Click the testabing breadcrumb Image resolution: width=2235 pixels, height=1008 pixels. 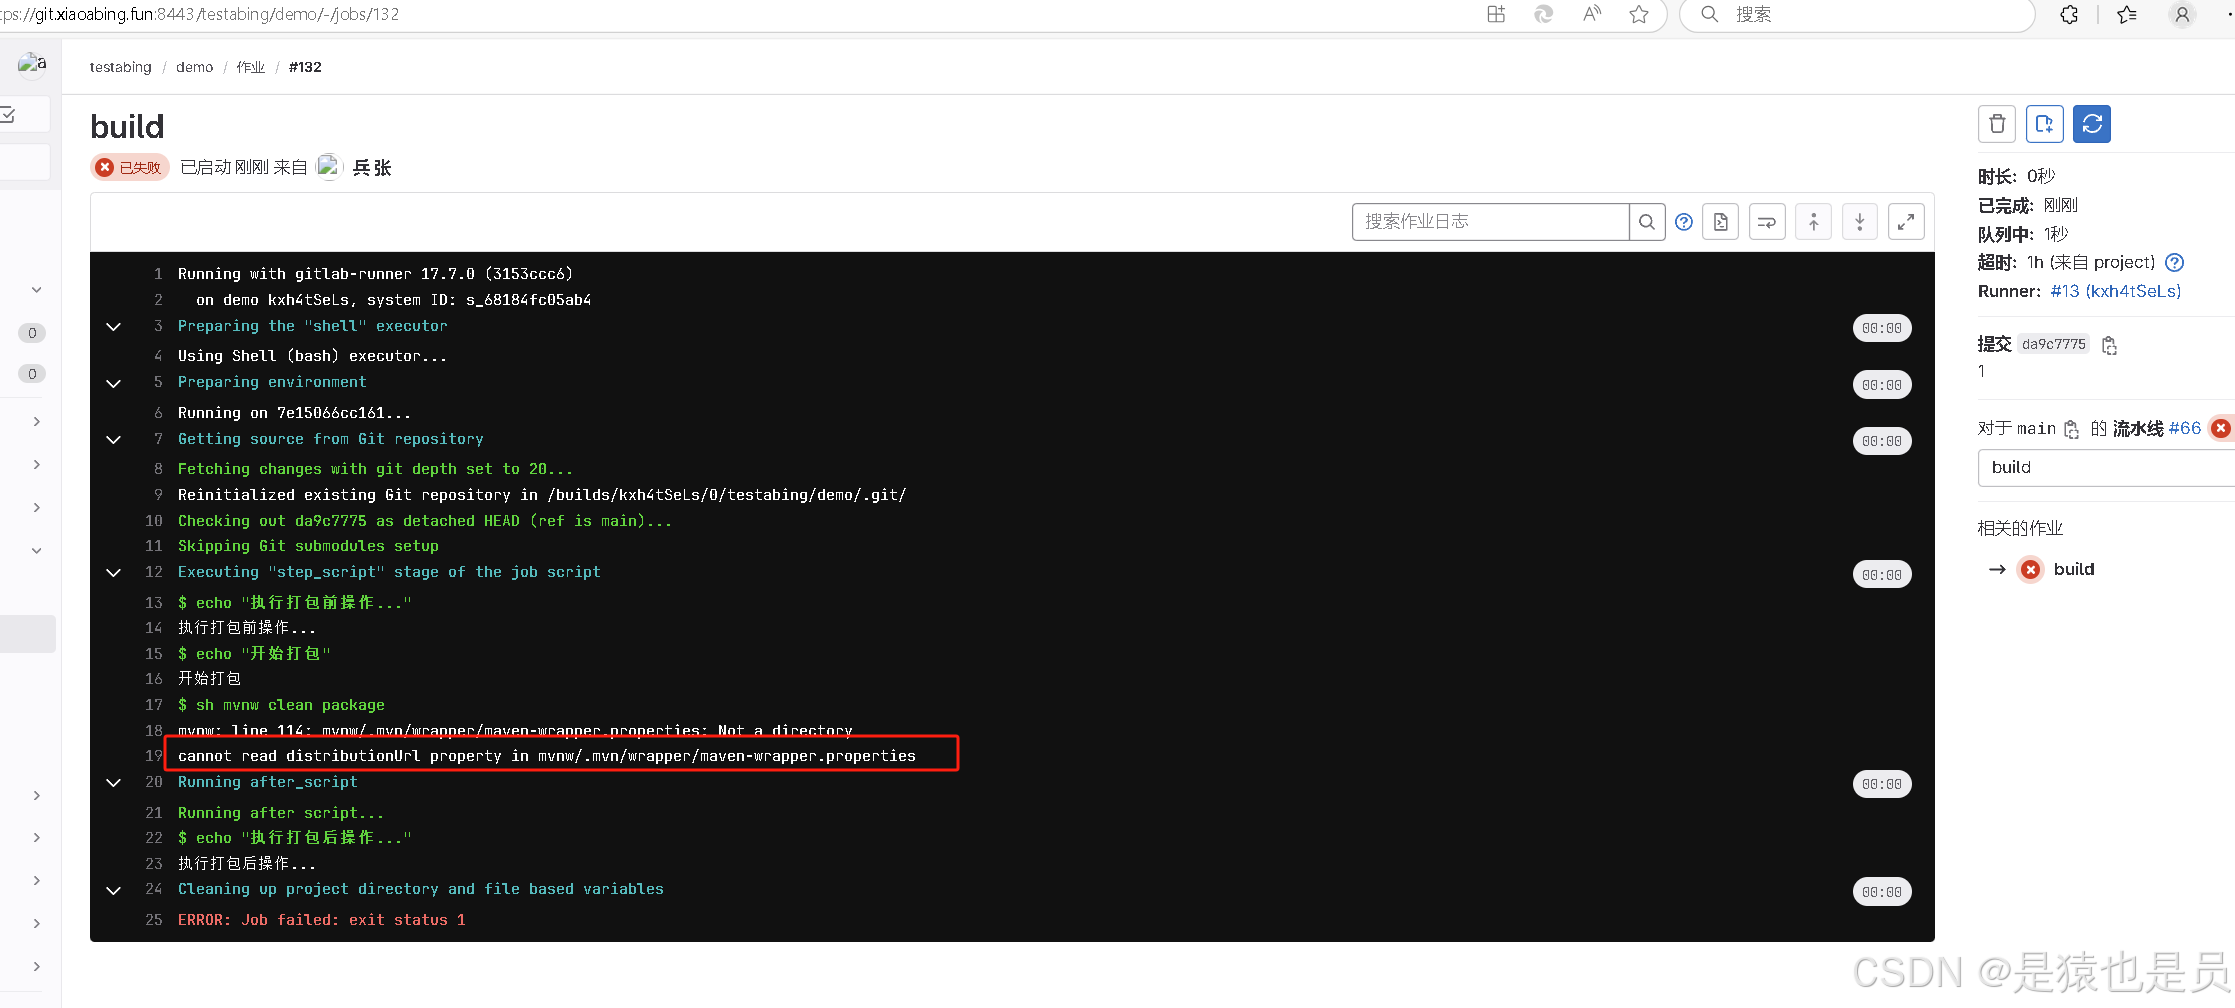coord(120,67)
